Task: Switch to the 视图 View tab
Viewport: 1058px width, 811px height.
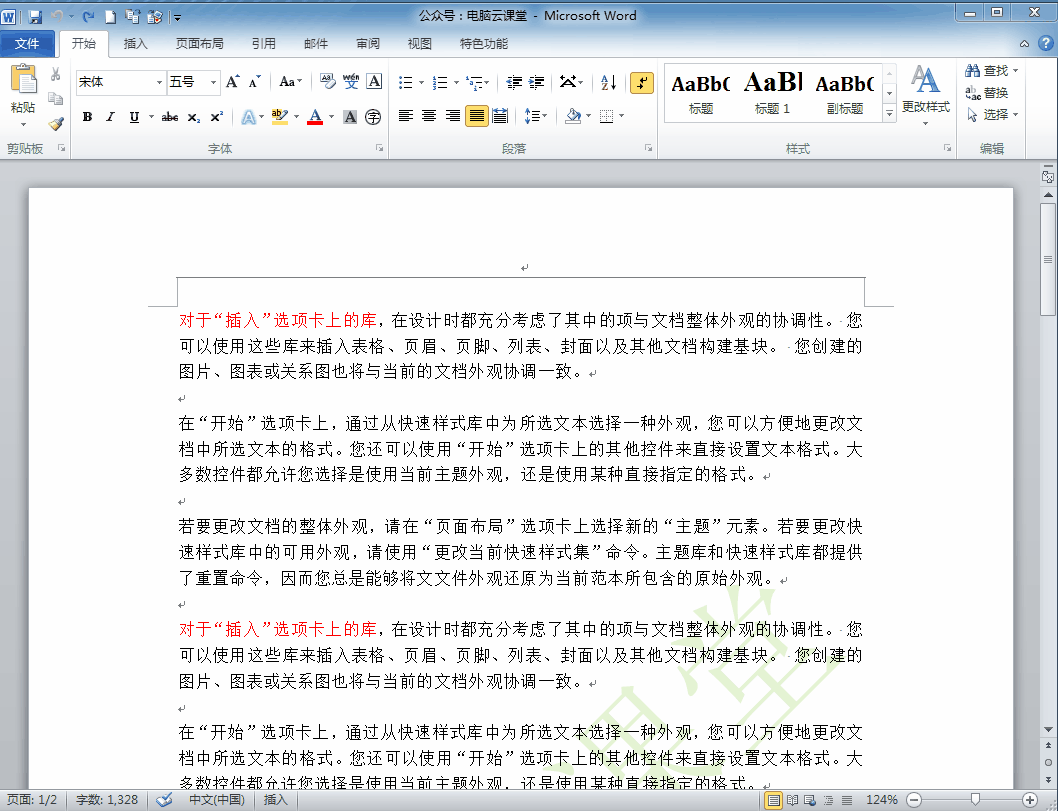Action: point(420,44)
